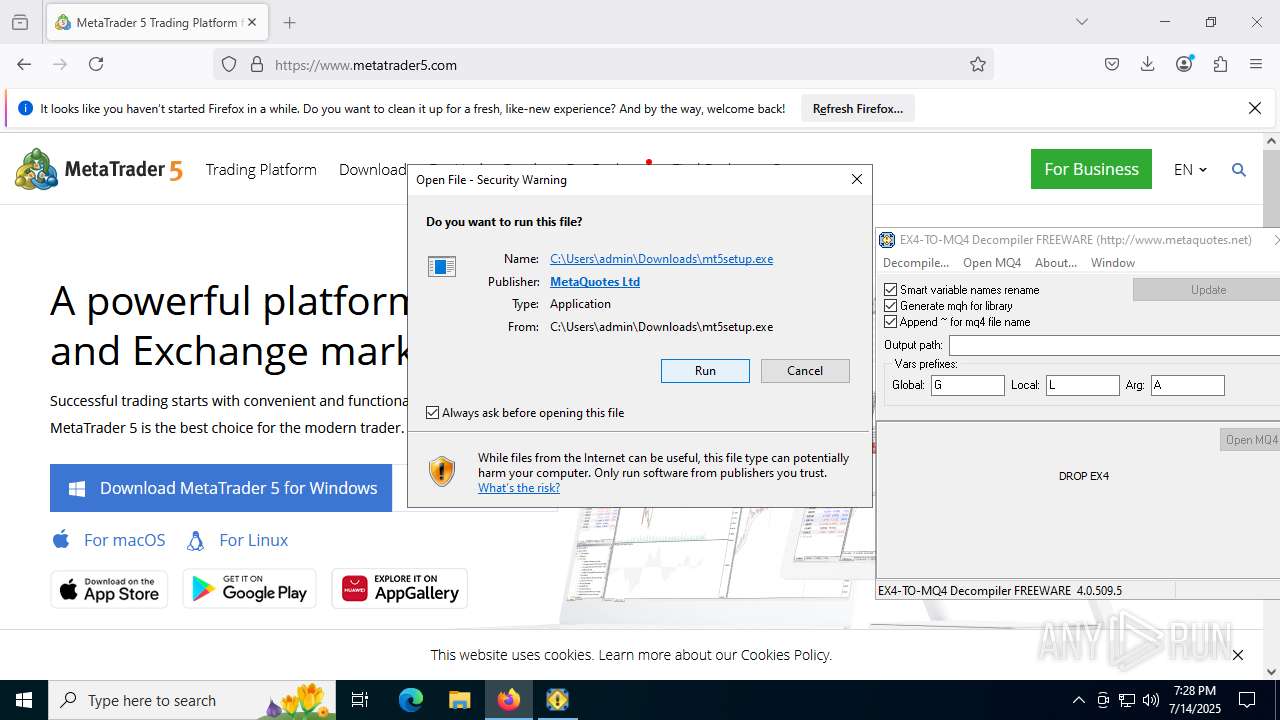The height and width of the screenshot is (720, 1280).
Task: Toggle Generate mqh for library checkbox
Action: coord(891,306)
